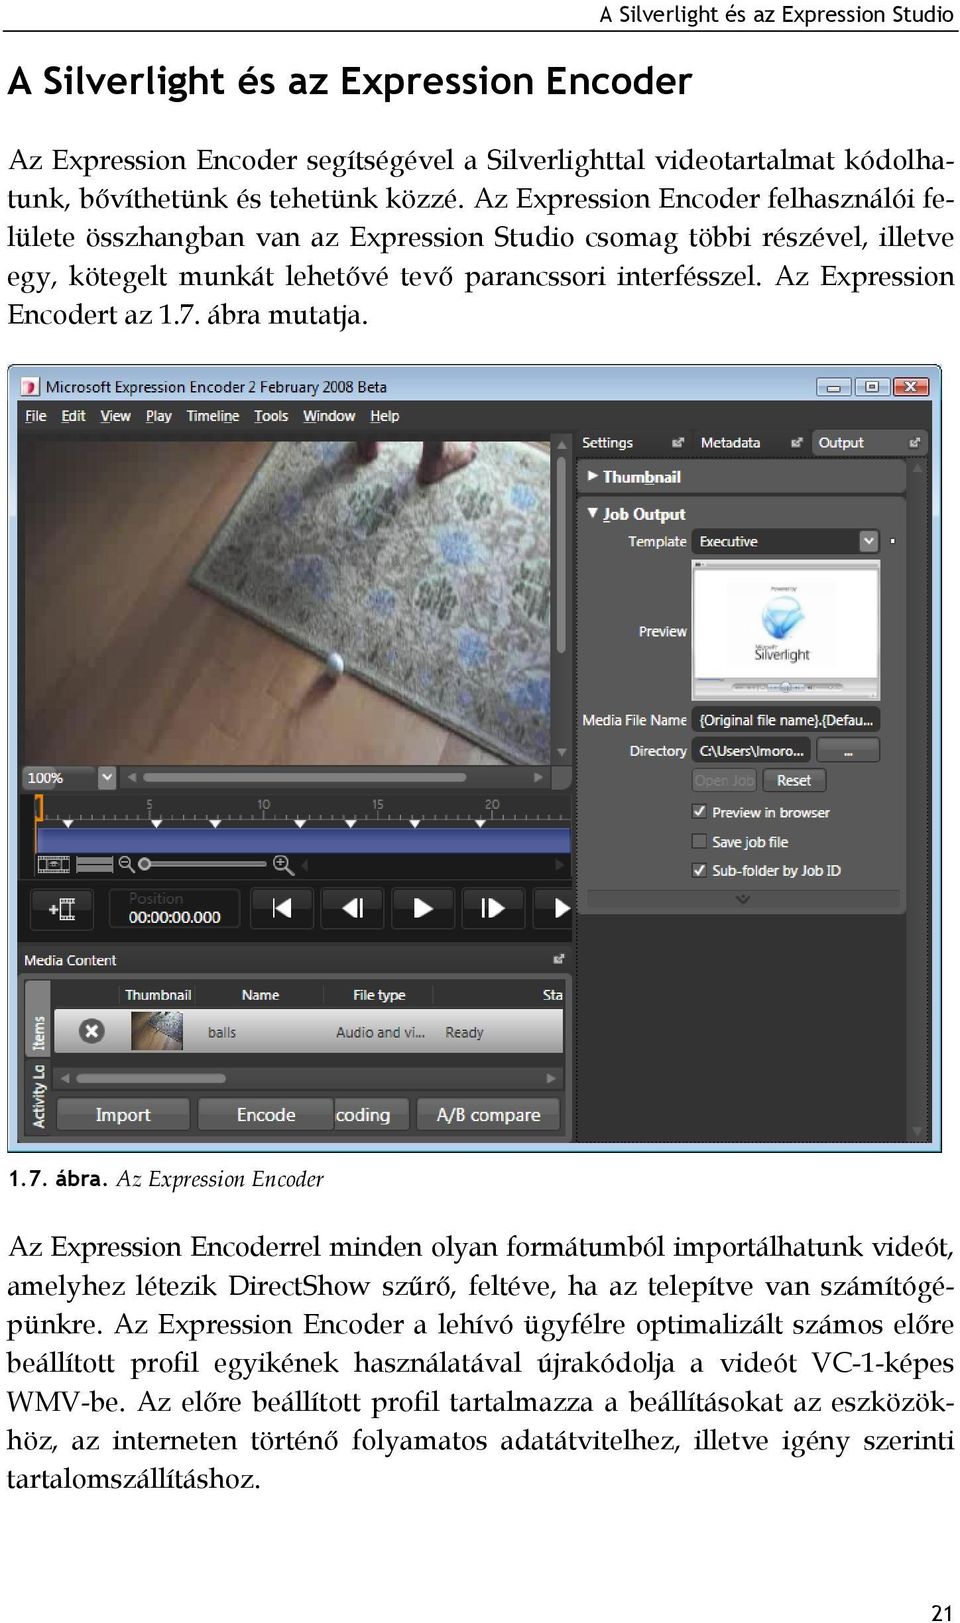
Task: Click the Reset button
Action: (794, 780)
